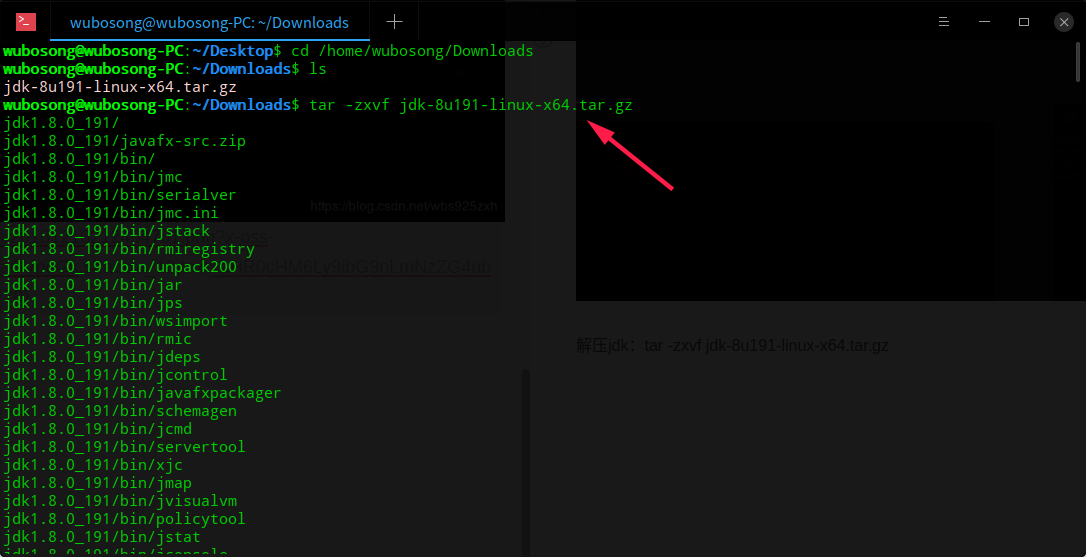
Task: Click the white 'jdk-8u191-linux-x64.tar.gz' ls output
Action: (x=120, y=87)
